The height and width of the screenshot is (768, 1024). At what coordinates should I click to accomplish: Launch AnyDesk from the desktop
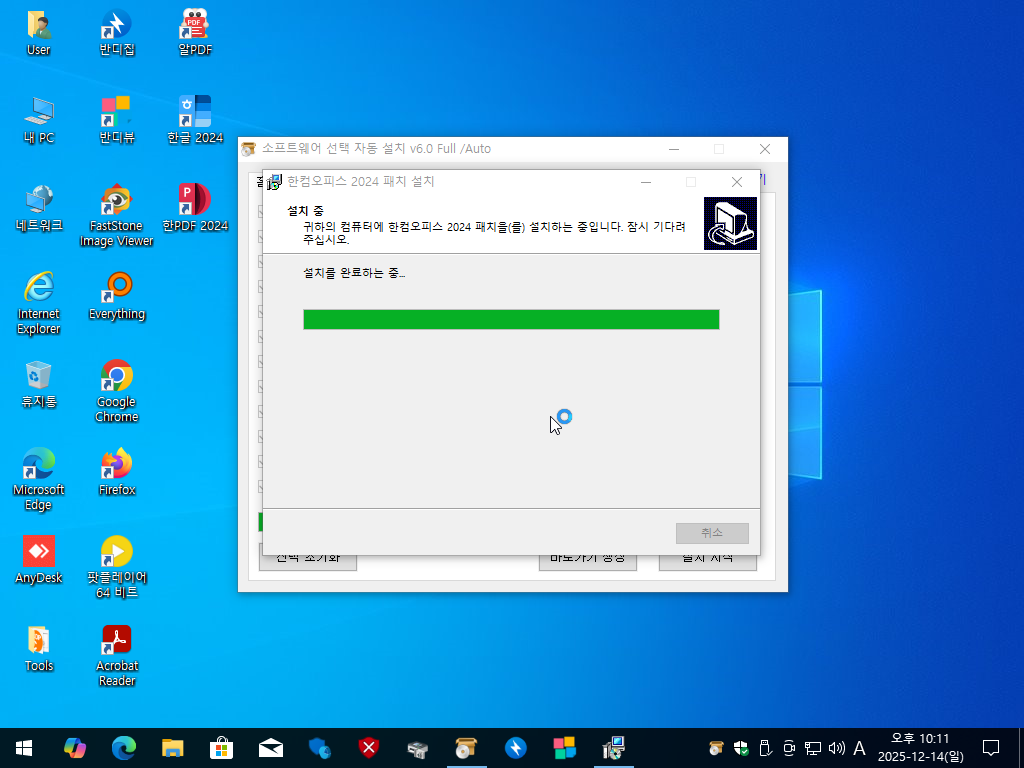point(39,560)
